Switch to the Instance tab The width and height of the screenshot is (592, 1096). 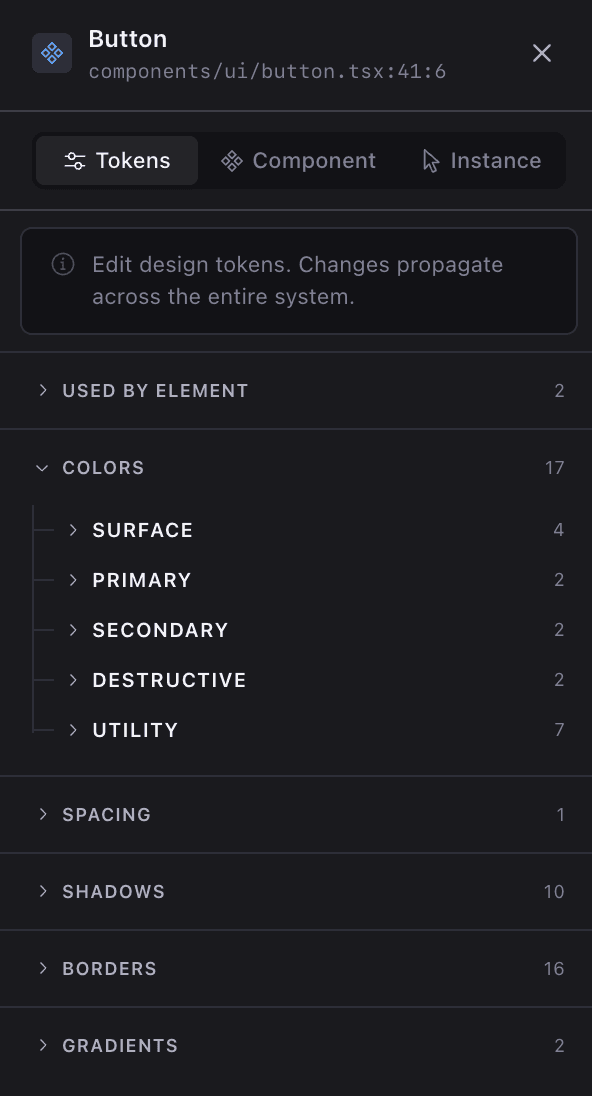(x=480, y=160)
